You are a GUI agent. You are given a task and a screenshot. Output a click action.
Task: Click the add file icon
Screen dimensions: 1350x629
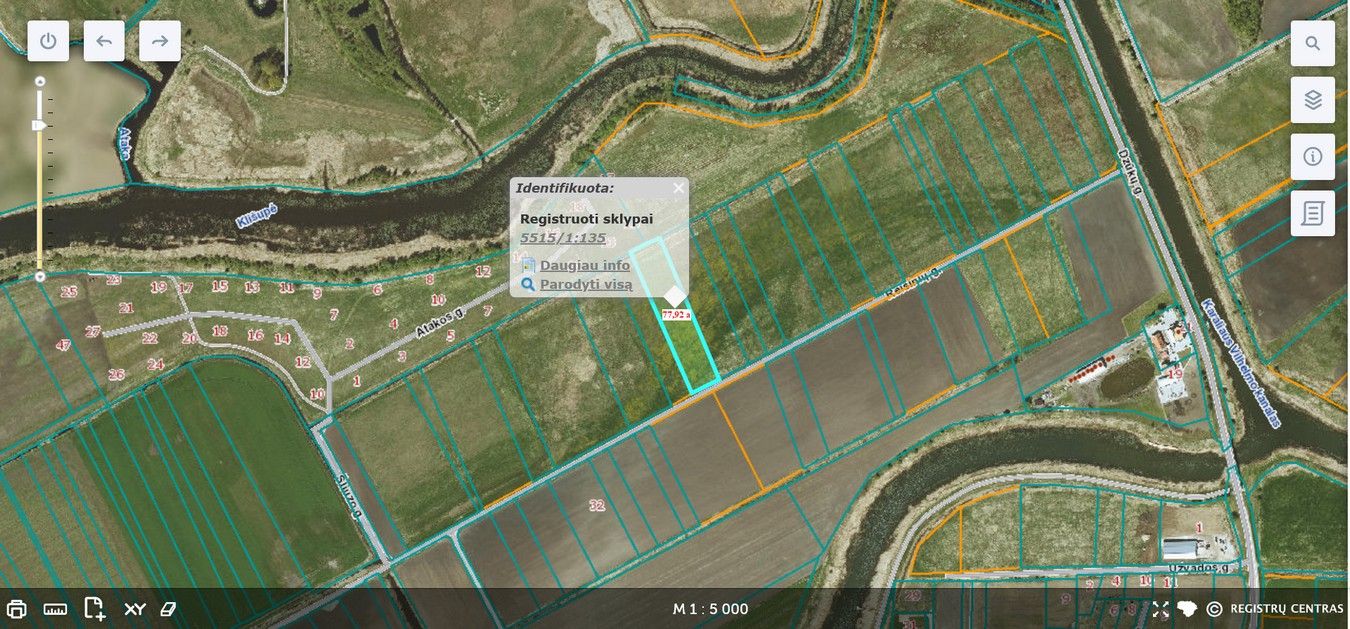94,608
